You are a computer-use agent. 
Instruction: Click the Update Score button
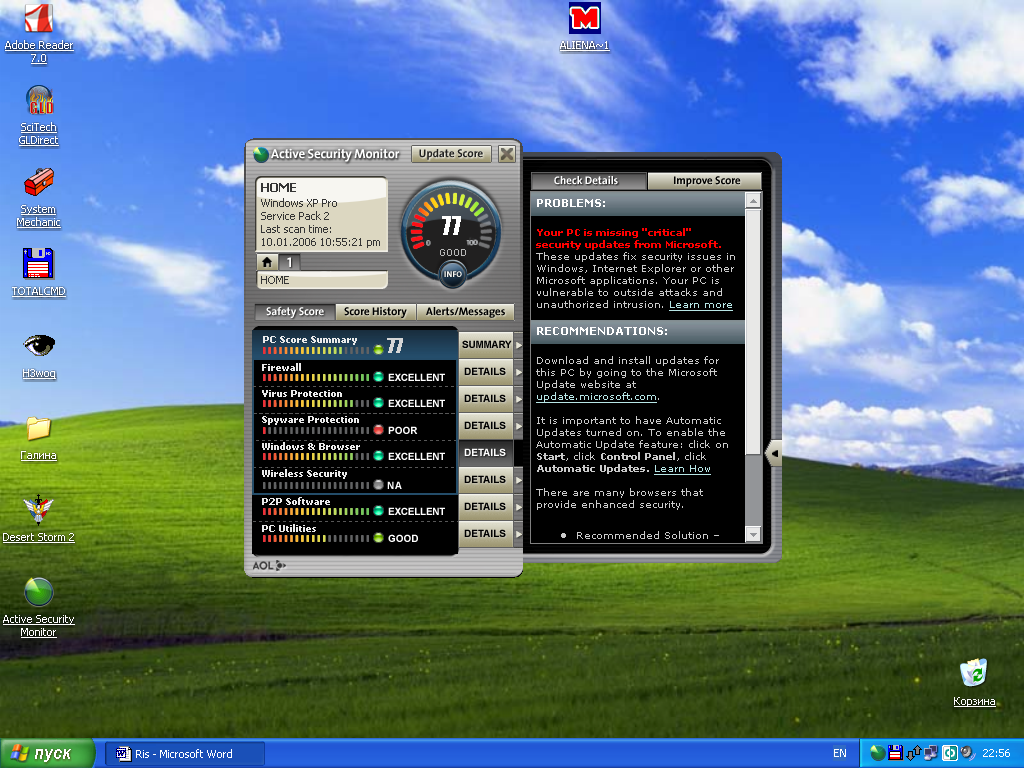point(451,153)
